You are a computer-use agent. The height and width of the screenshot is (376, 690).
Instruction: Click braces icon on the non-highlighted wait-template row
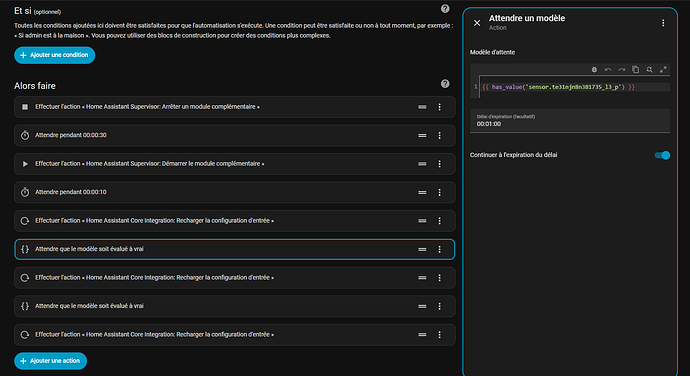[x=25, y=306]
